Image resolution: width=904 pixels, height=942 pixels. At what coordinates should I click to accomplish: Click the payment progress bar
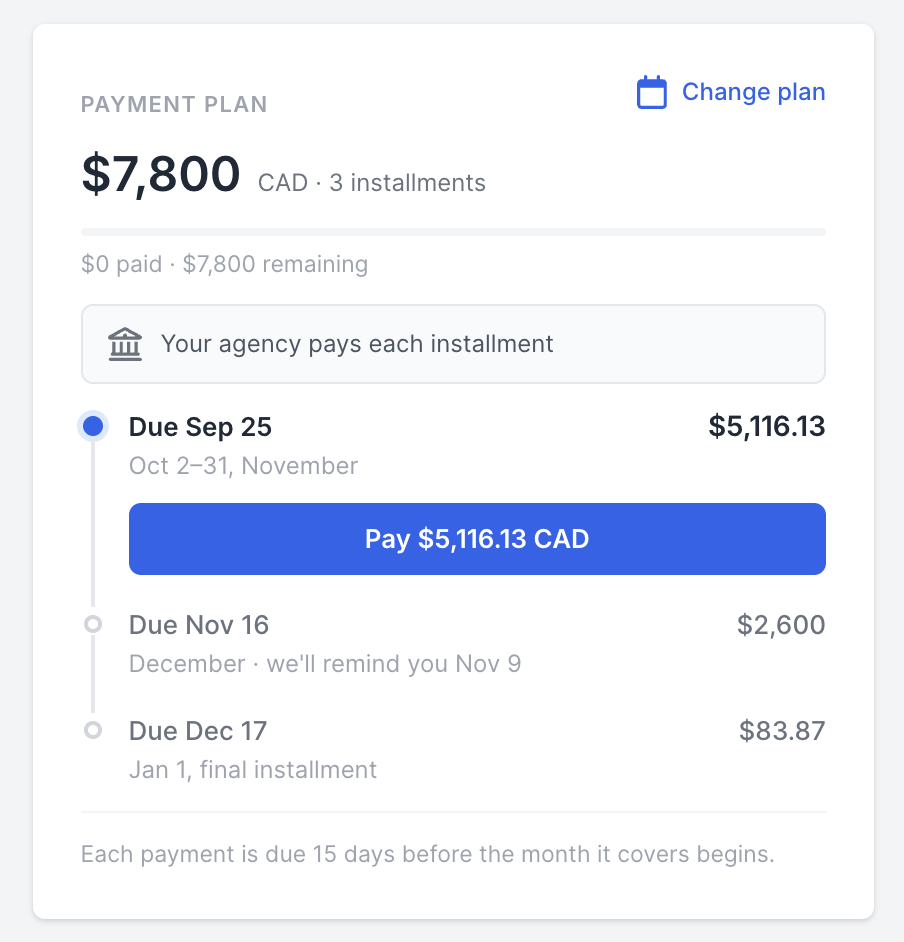(454, 232)
